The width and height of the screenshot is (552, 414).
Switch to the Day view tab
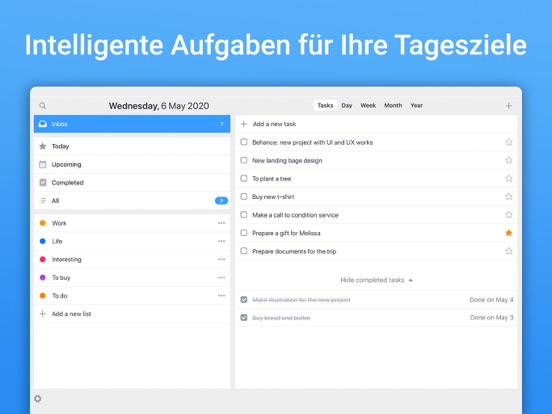(347, 105)
